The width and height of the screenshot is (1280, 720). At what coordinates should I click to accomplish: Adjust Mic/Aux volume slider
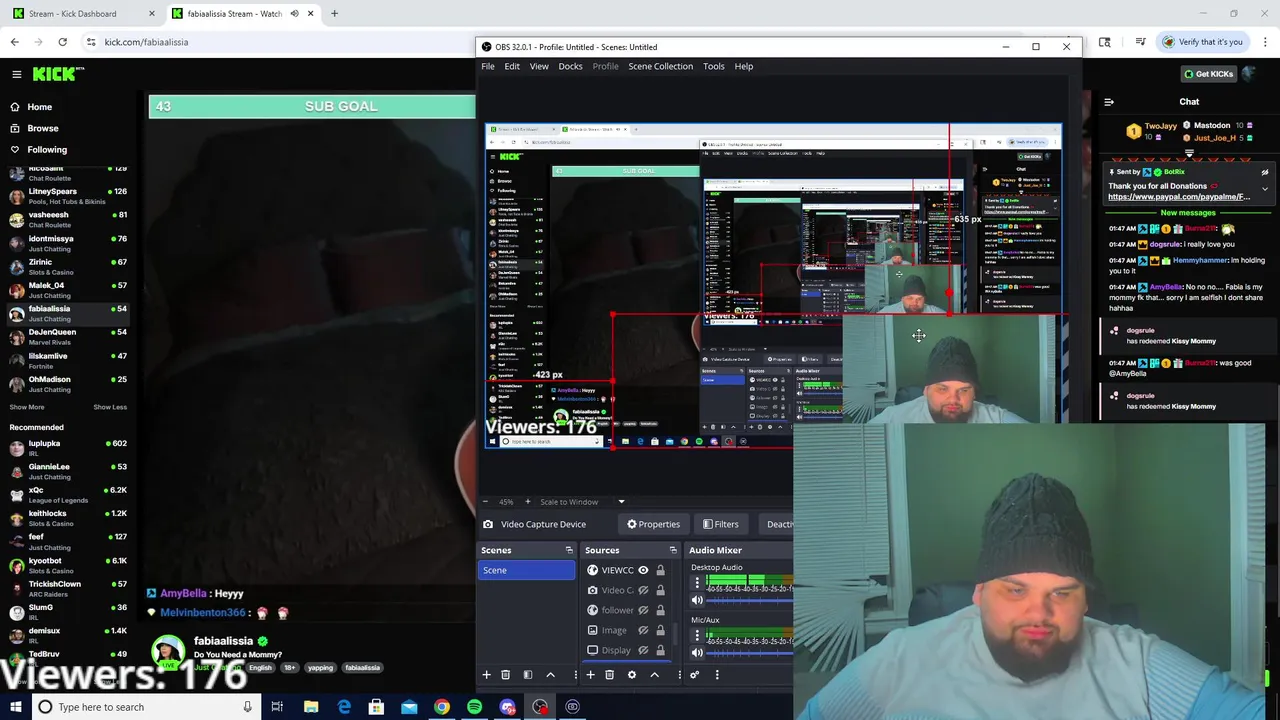point(748,653)
